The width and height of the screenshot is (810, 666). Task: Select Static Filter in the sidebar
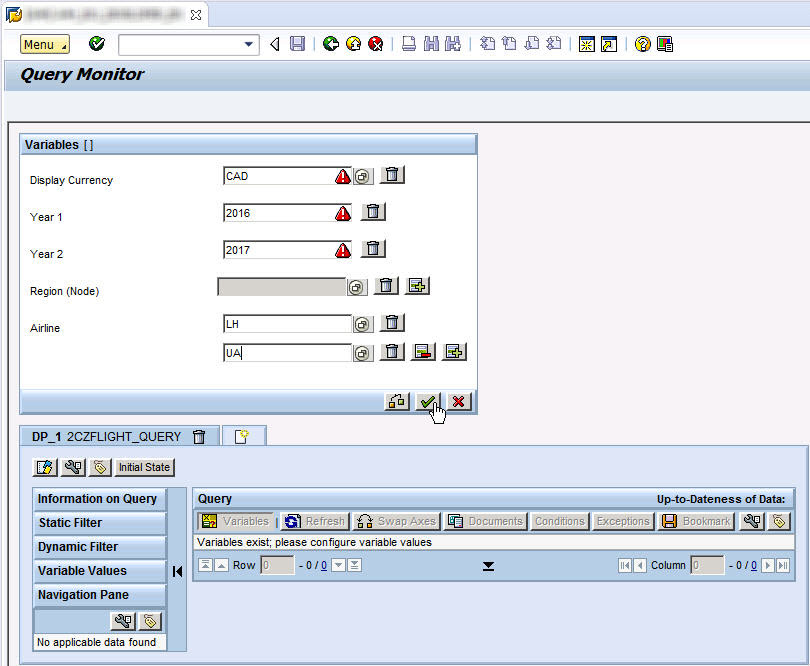pyautogui.click(x=99, y=522)
